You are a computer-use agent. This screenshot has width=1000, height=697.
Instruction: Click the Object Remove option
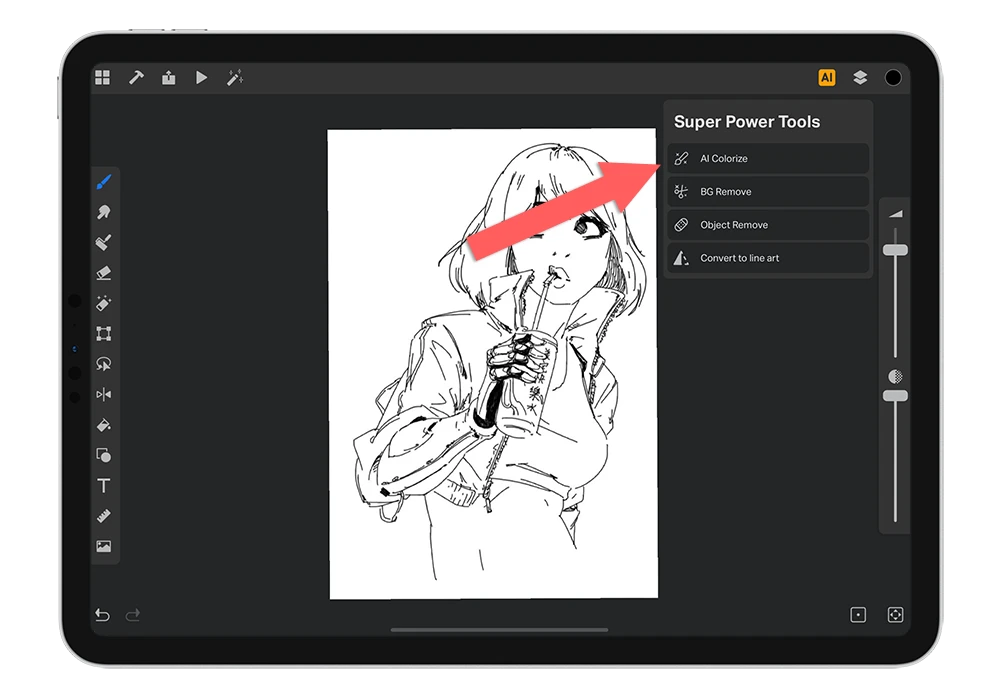[x=767, y=225]
